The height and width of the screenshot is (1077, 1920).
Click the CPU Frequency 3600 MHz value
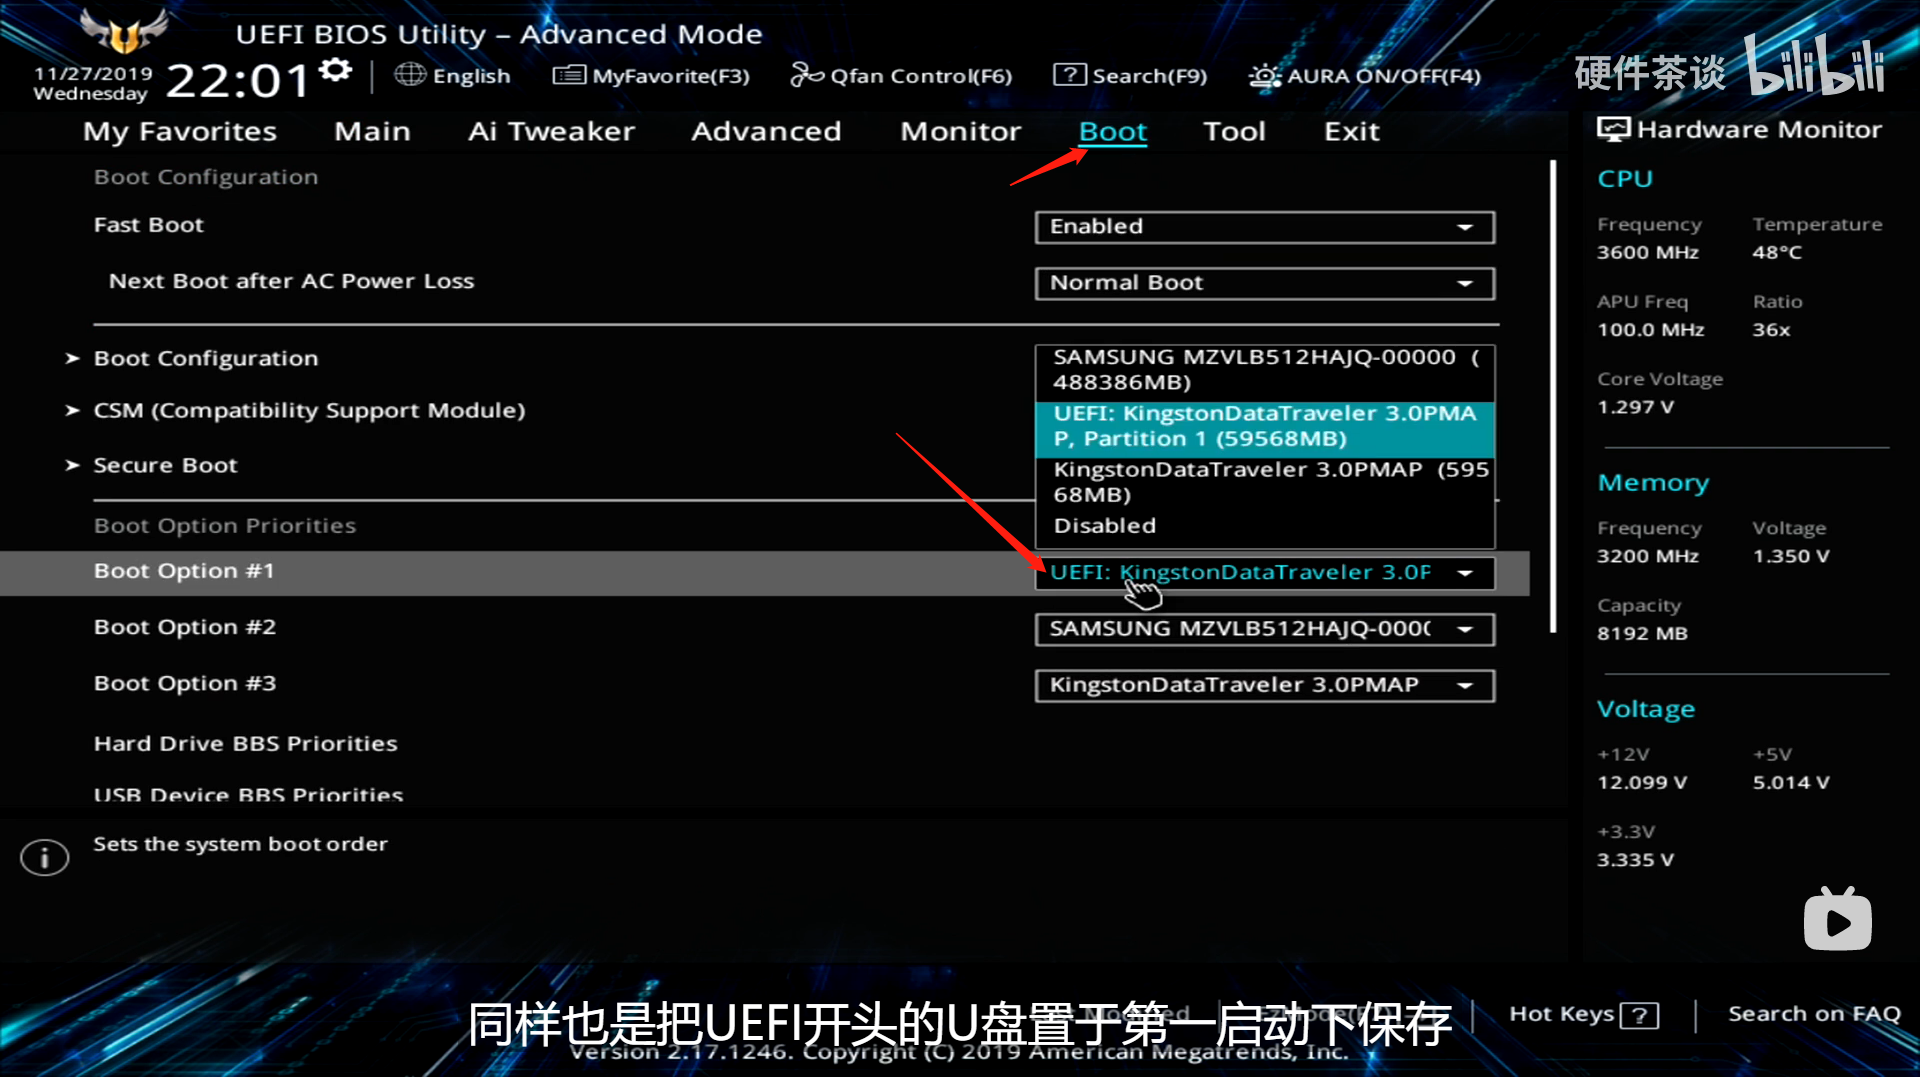(x=1648, y=253)
